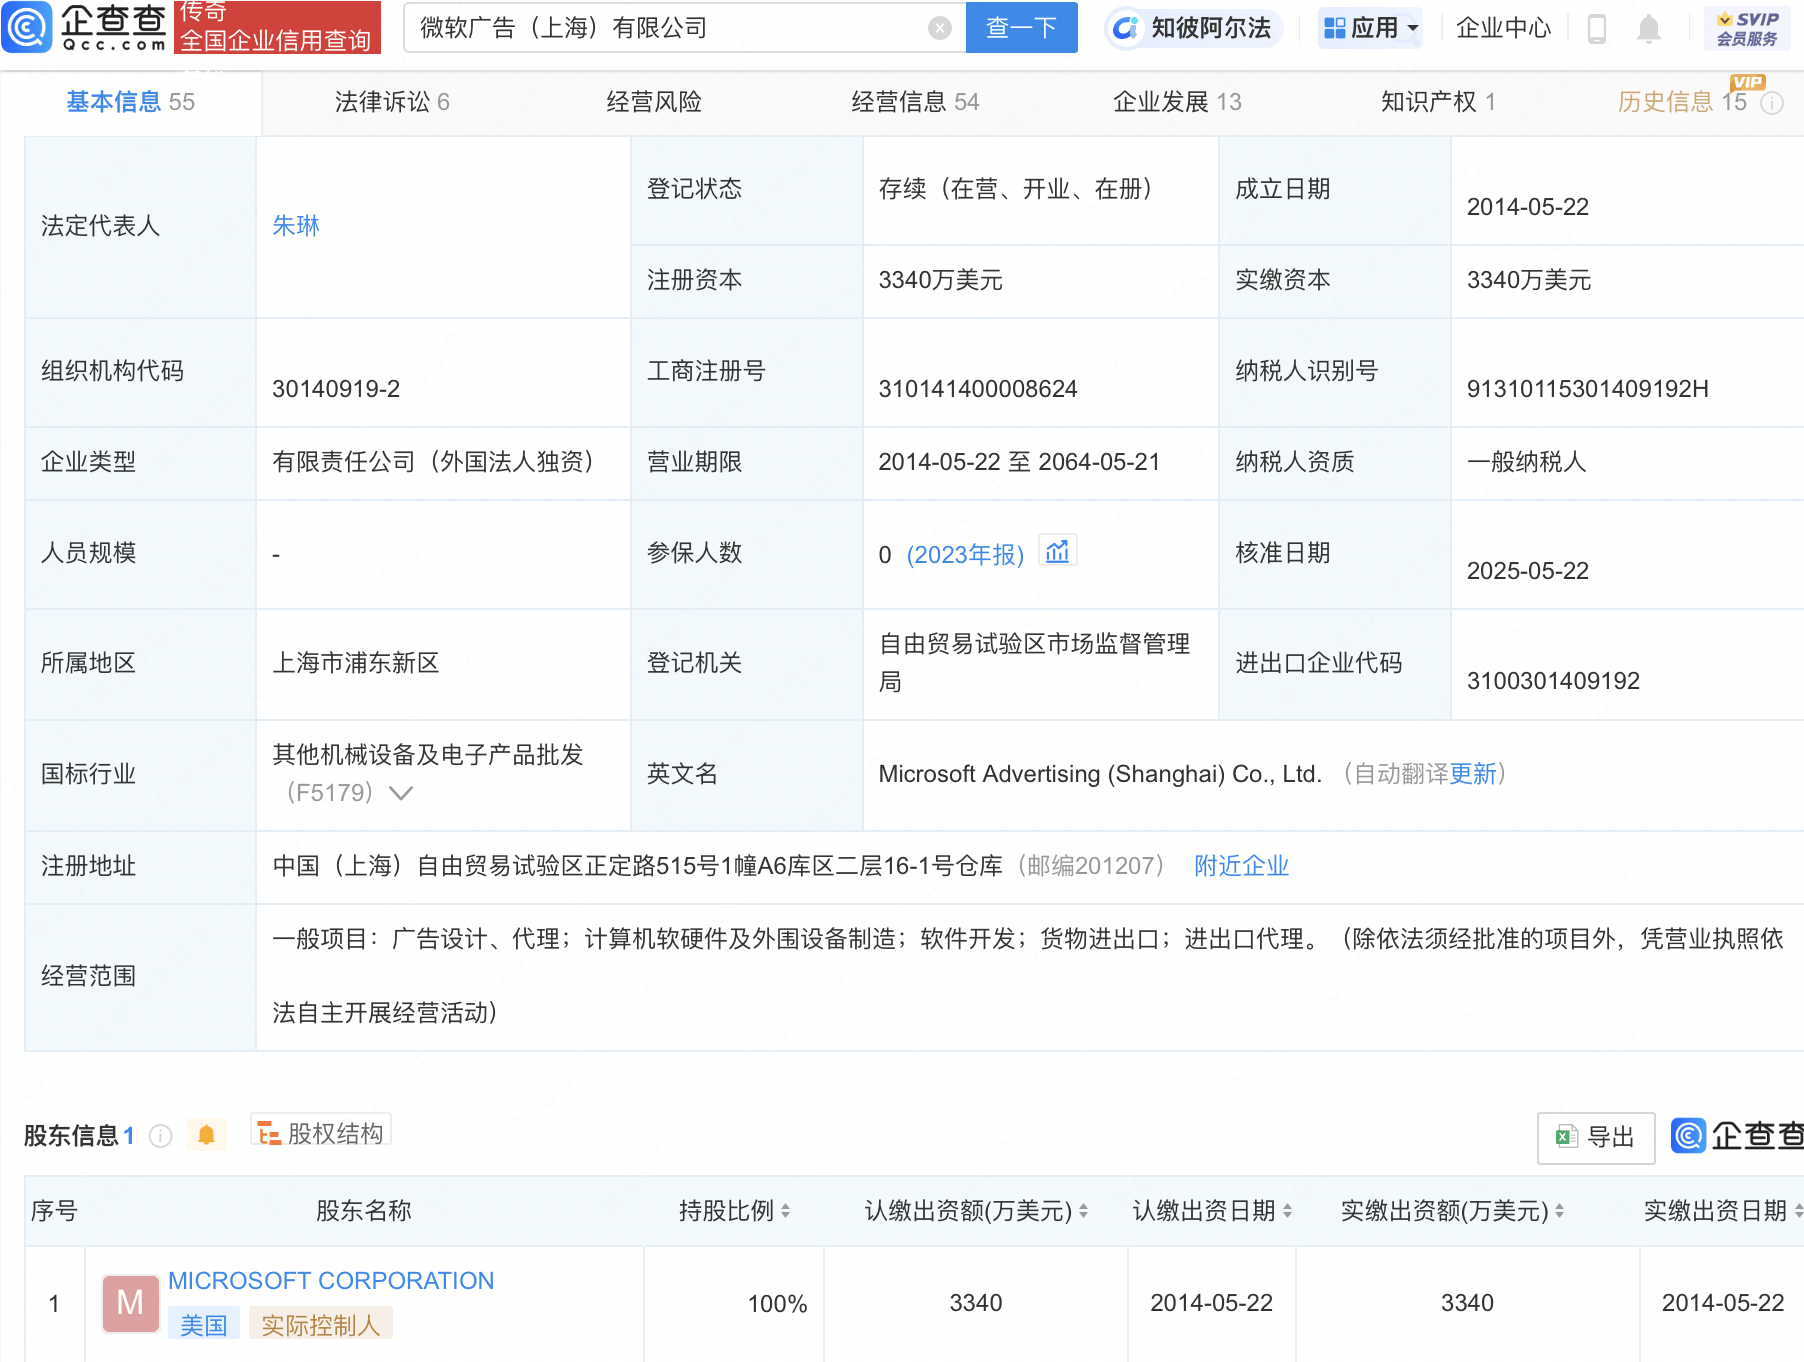Open MICROSOFT CORPORATION shareholder link
1804x1362 pixels.
331,1281
